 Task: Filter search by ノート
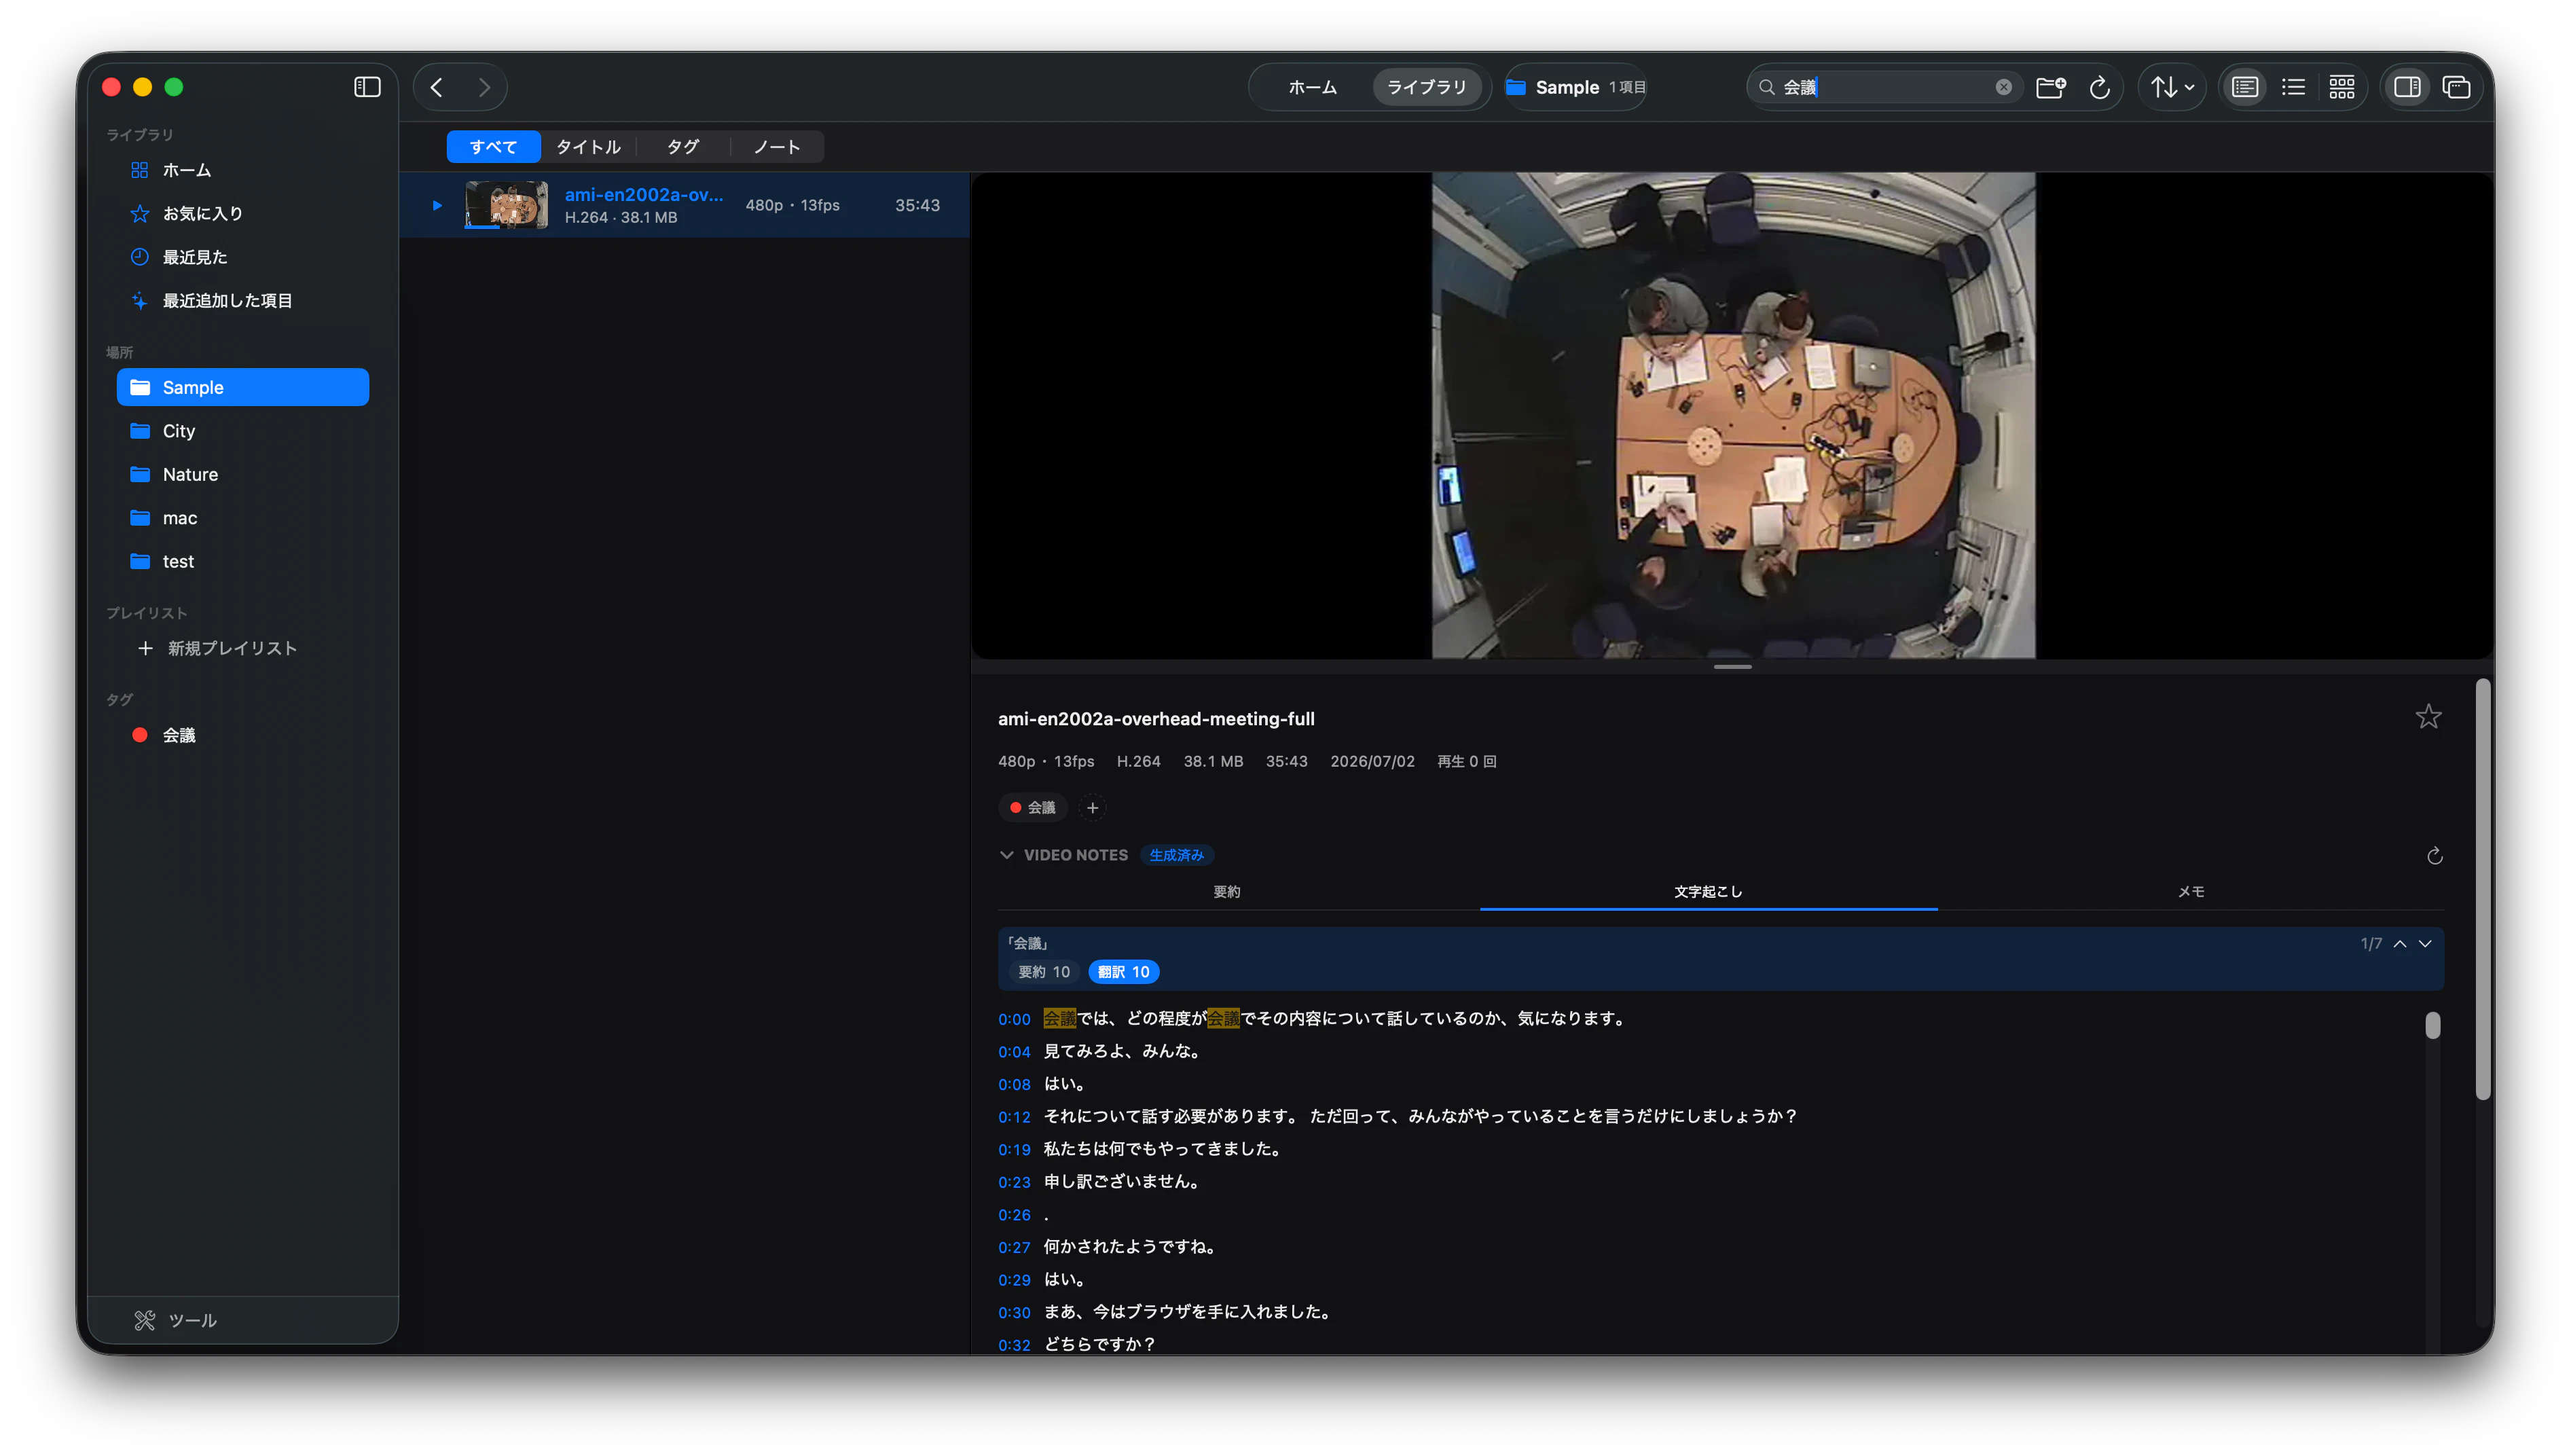[777, 147]
